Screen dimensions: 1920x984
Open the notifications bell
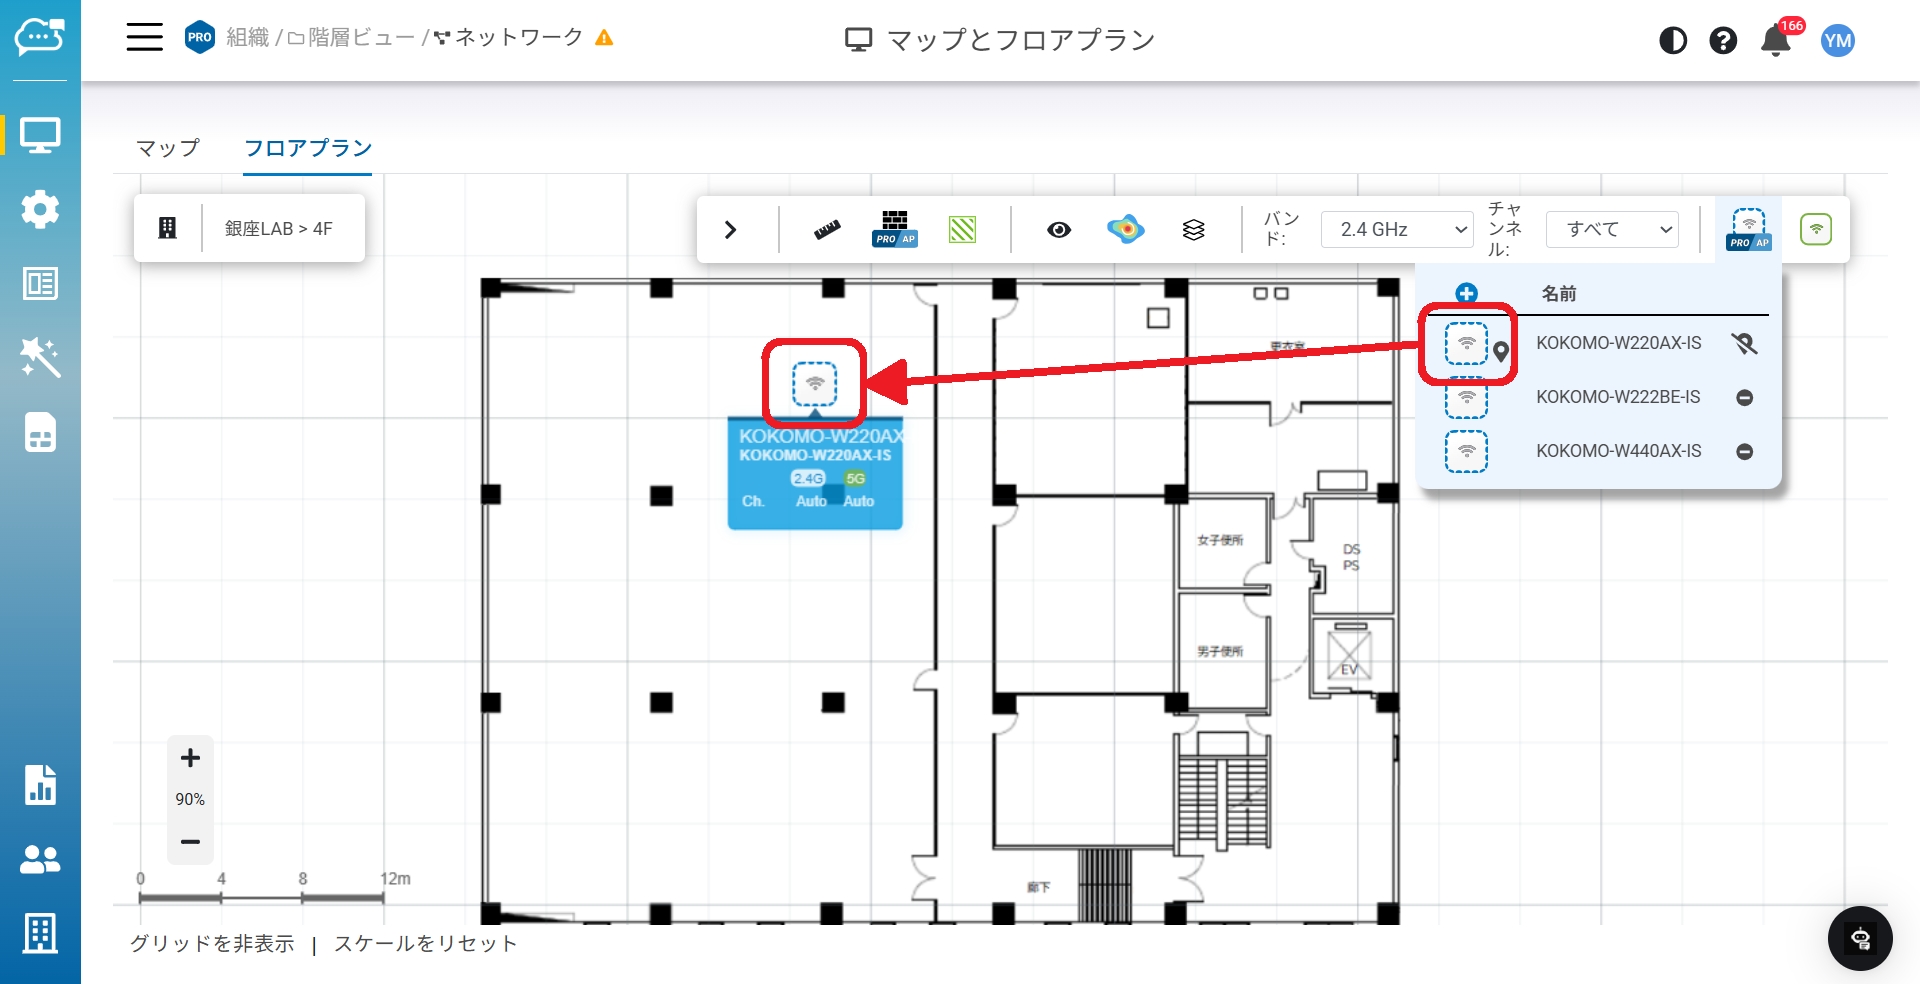click(x=1775, y=41)
